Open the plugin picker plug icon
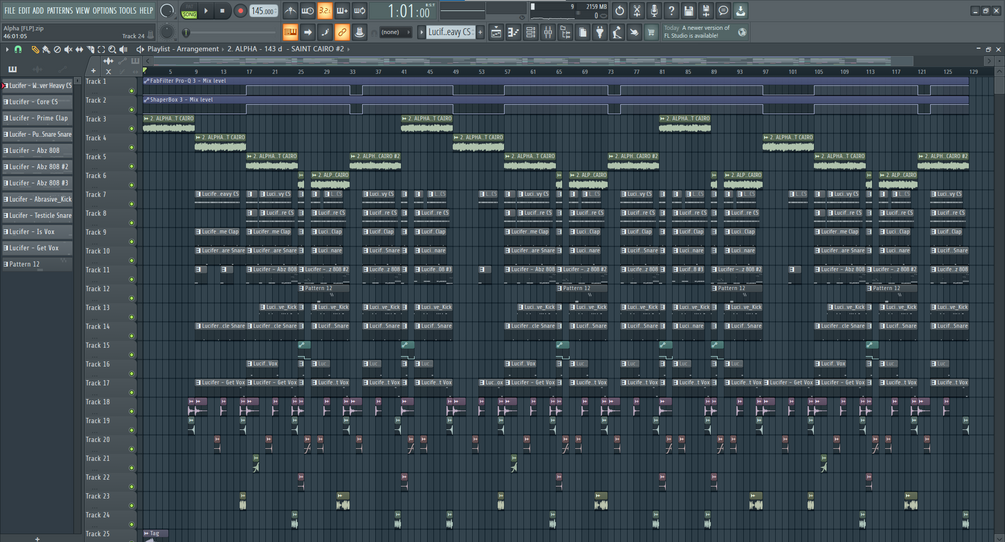The height and width of the screenshot is (542, 1005). (600, 33)
